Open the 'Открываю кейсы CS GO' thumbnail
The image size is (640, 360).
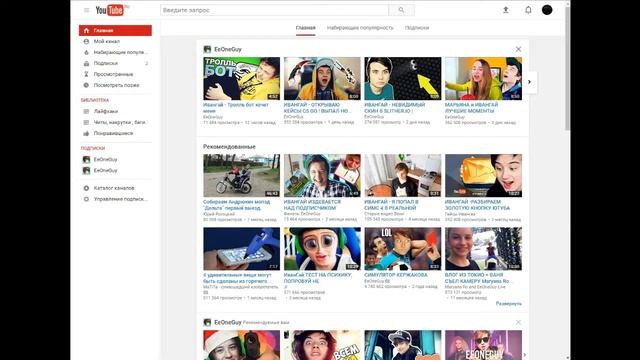(x=322, y=78)
